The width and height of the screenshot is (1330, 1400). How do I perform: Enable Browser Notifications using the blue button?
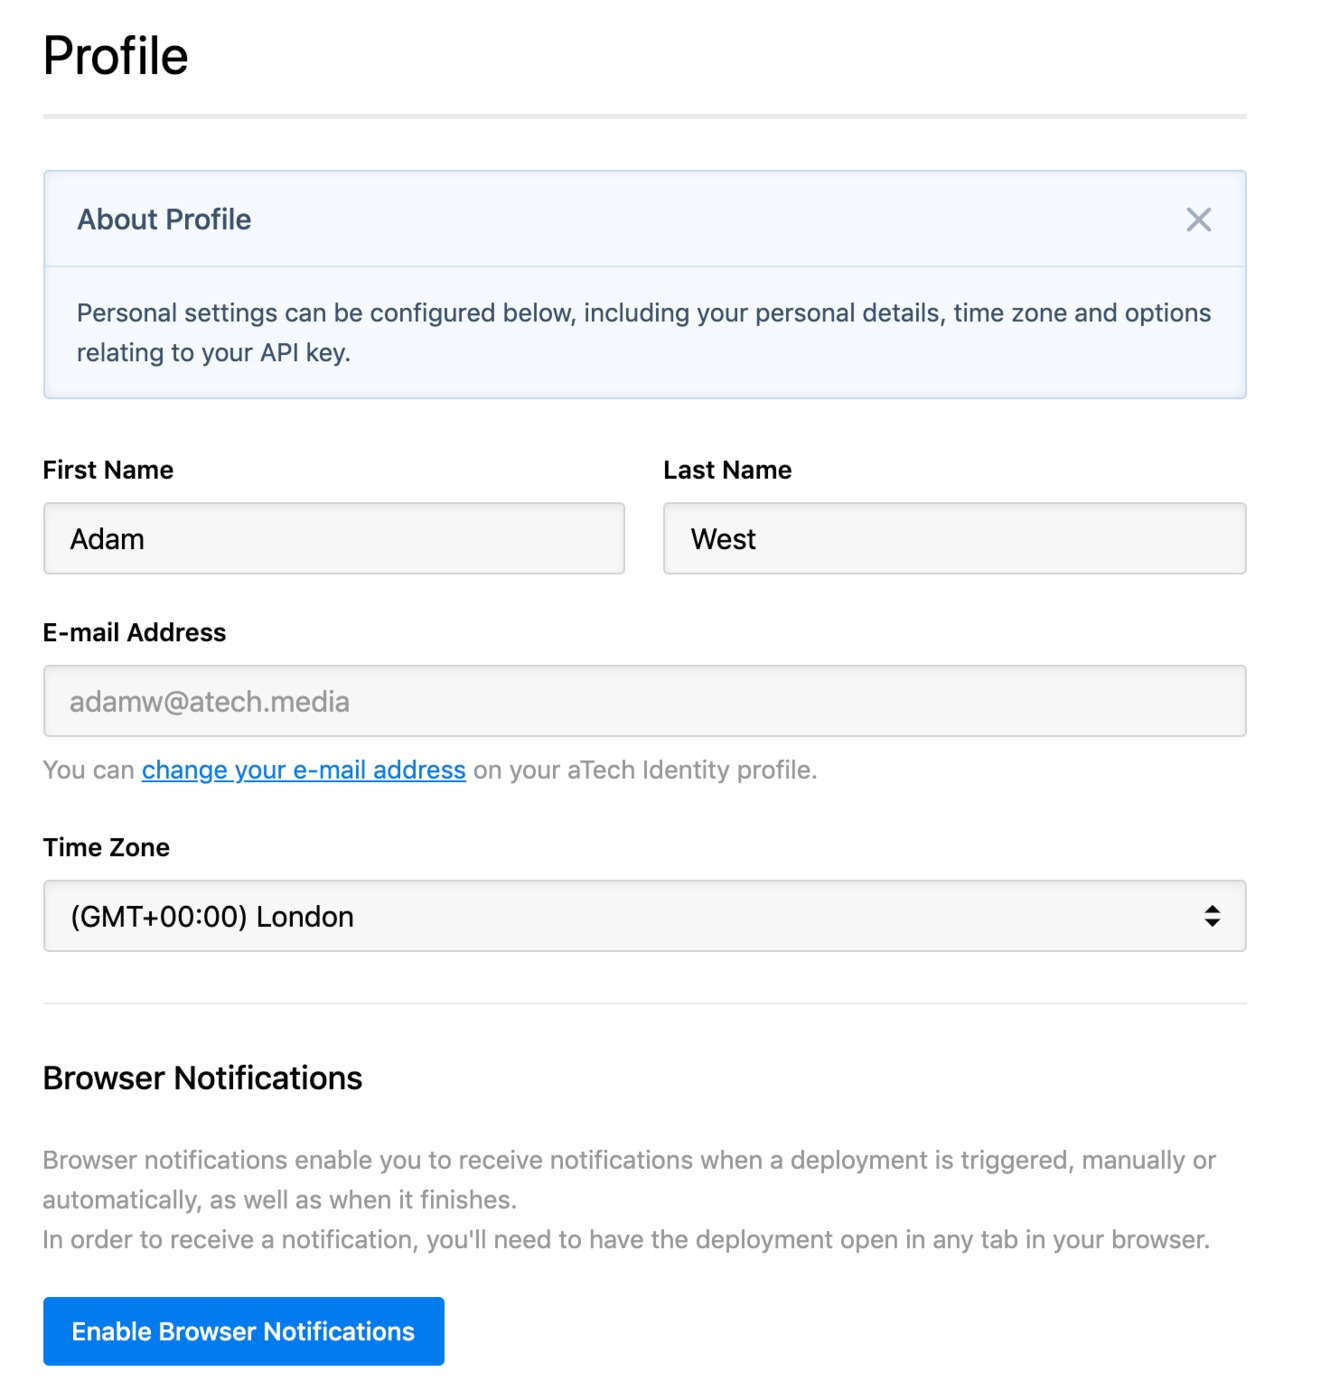tap(243, 1331)
